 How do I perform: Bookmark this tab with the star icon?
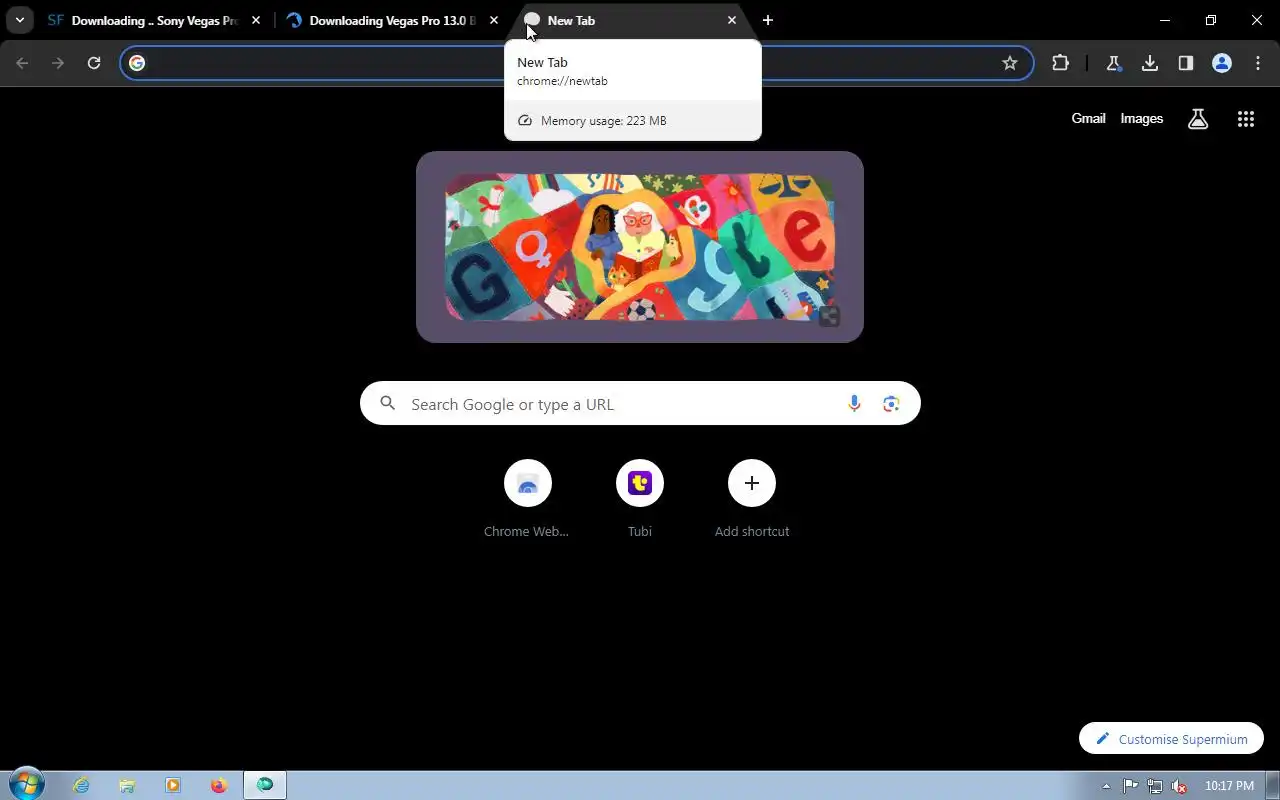(1010, 63)
